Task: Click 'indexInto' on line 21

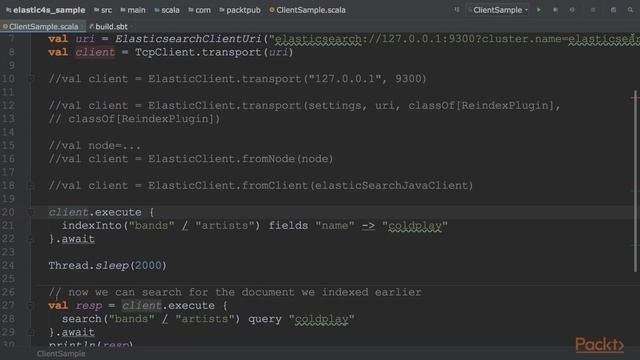Action: [91, 225]
